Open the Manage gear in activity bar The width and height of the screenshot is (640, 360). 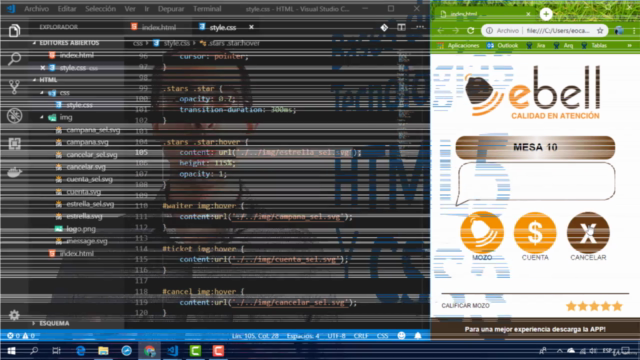14,315
